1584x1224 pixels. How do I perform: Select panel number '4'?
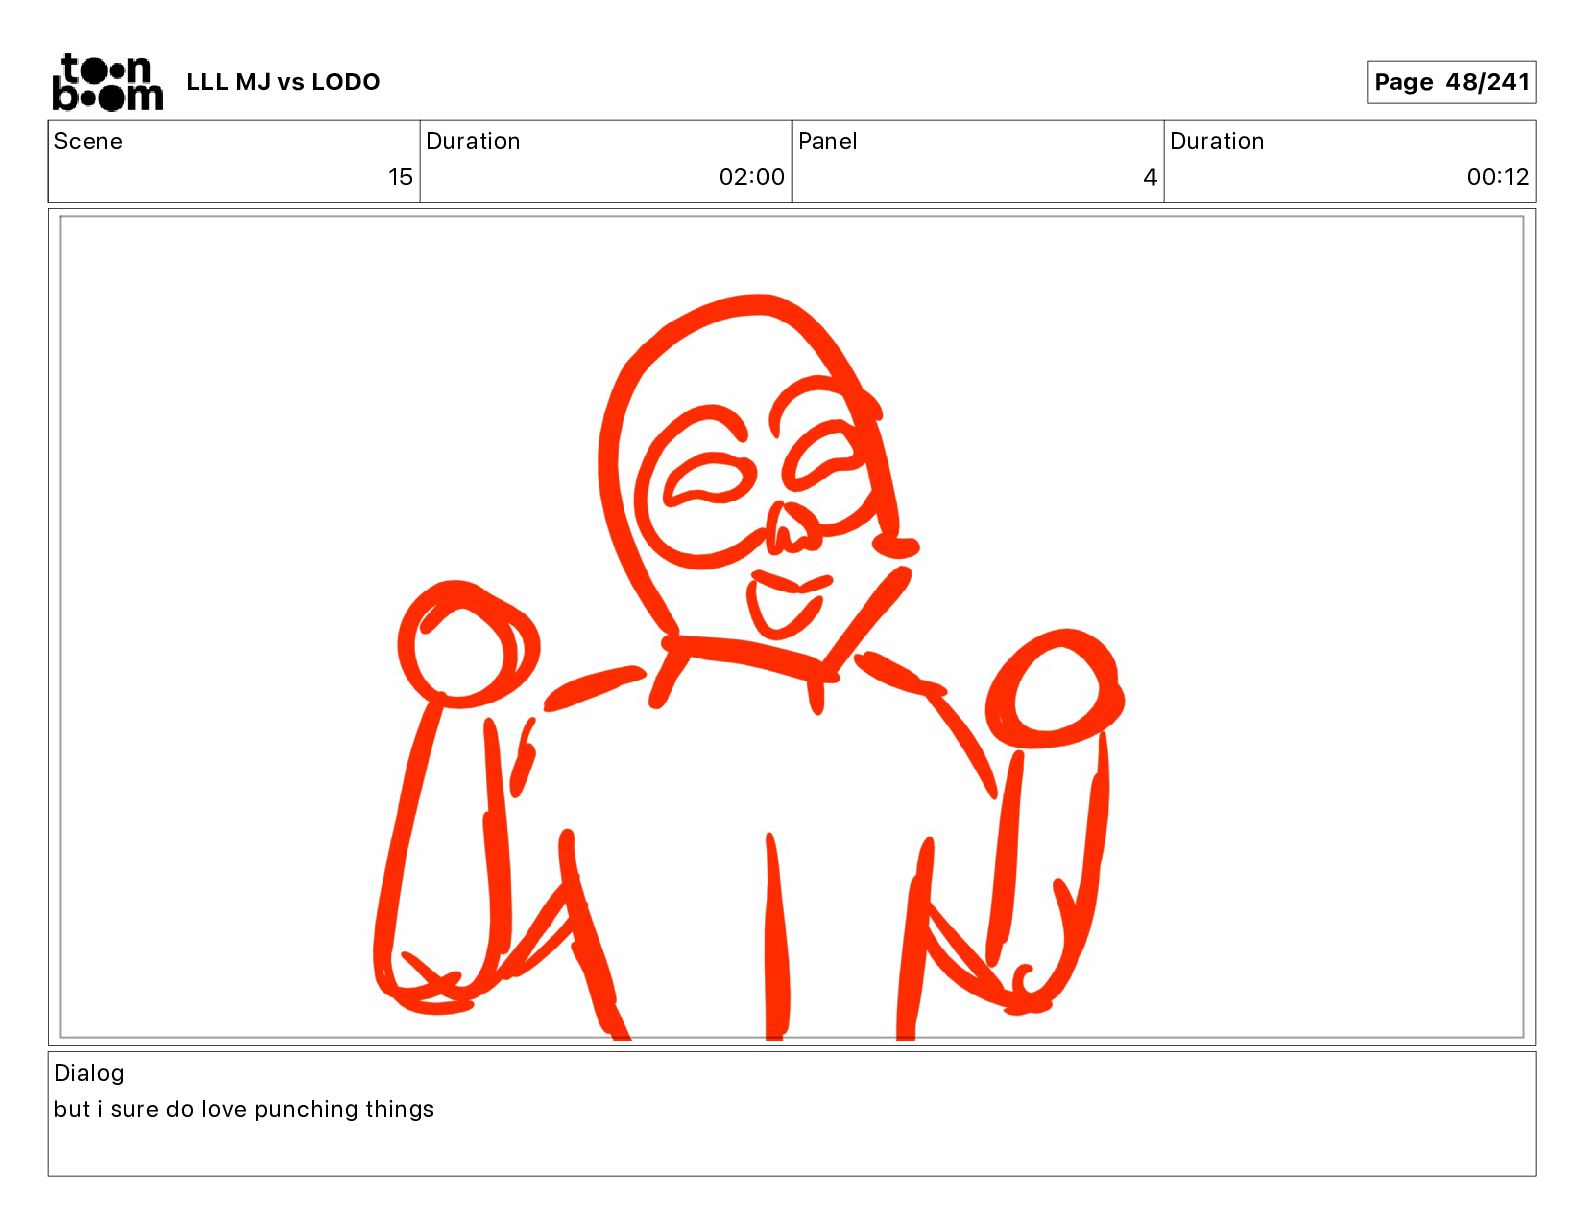(x=1150, y=177)
